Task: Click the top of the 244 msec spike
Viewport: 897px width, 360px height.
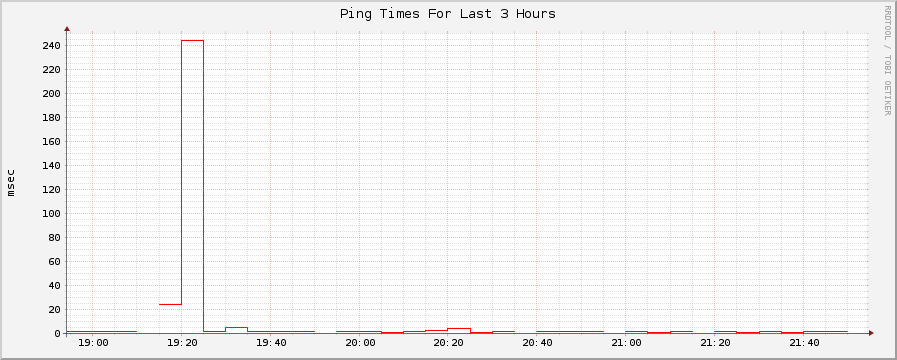Action: click(x=192, y=41)
